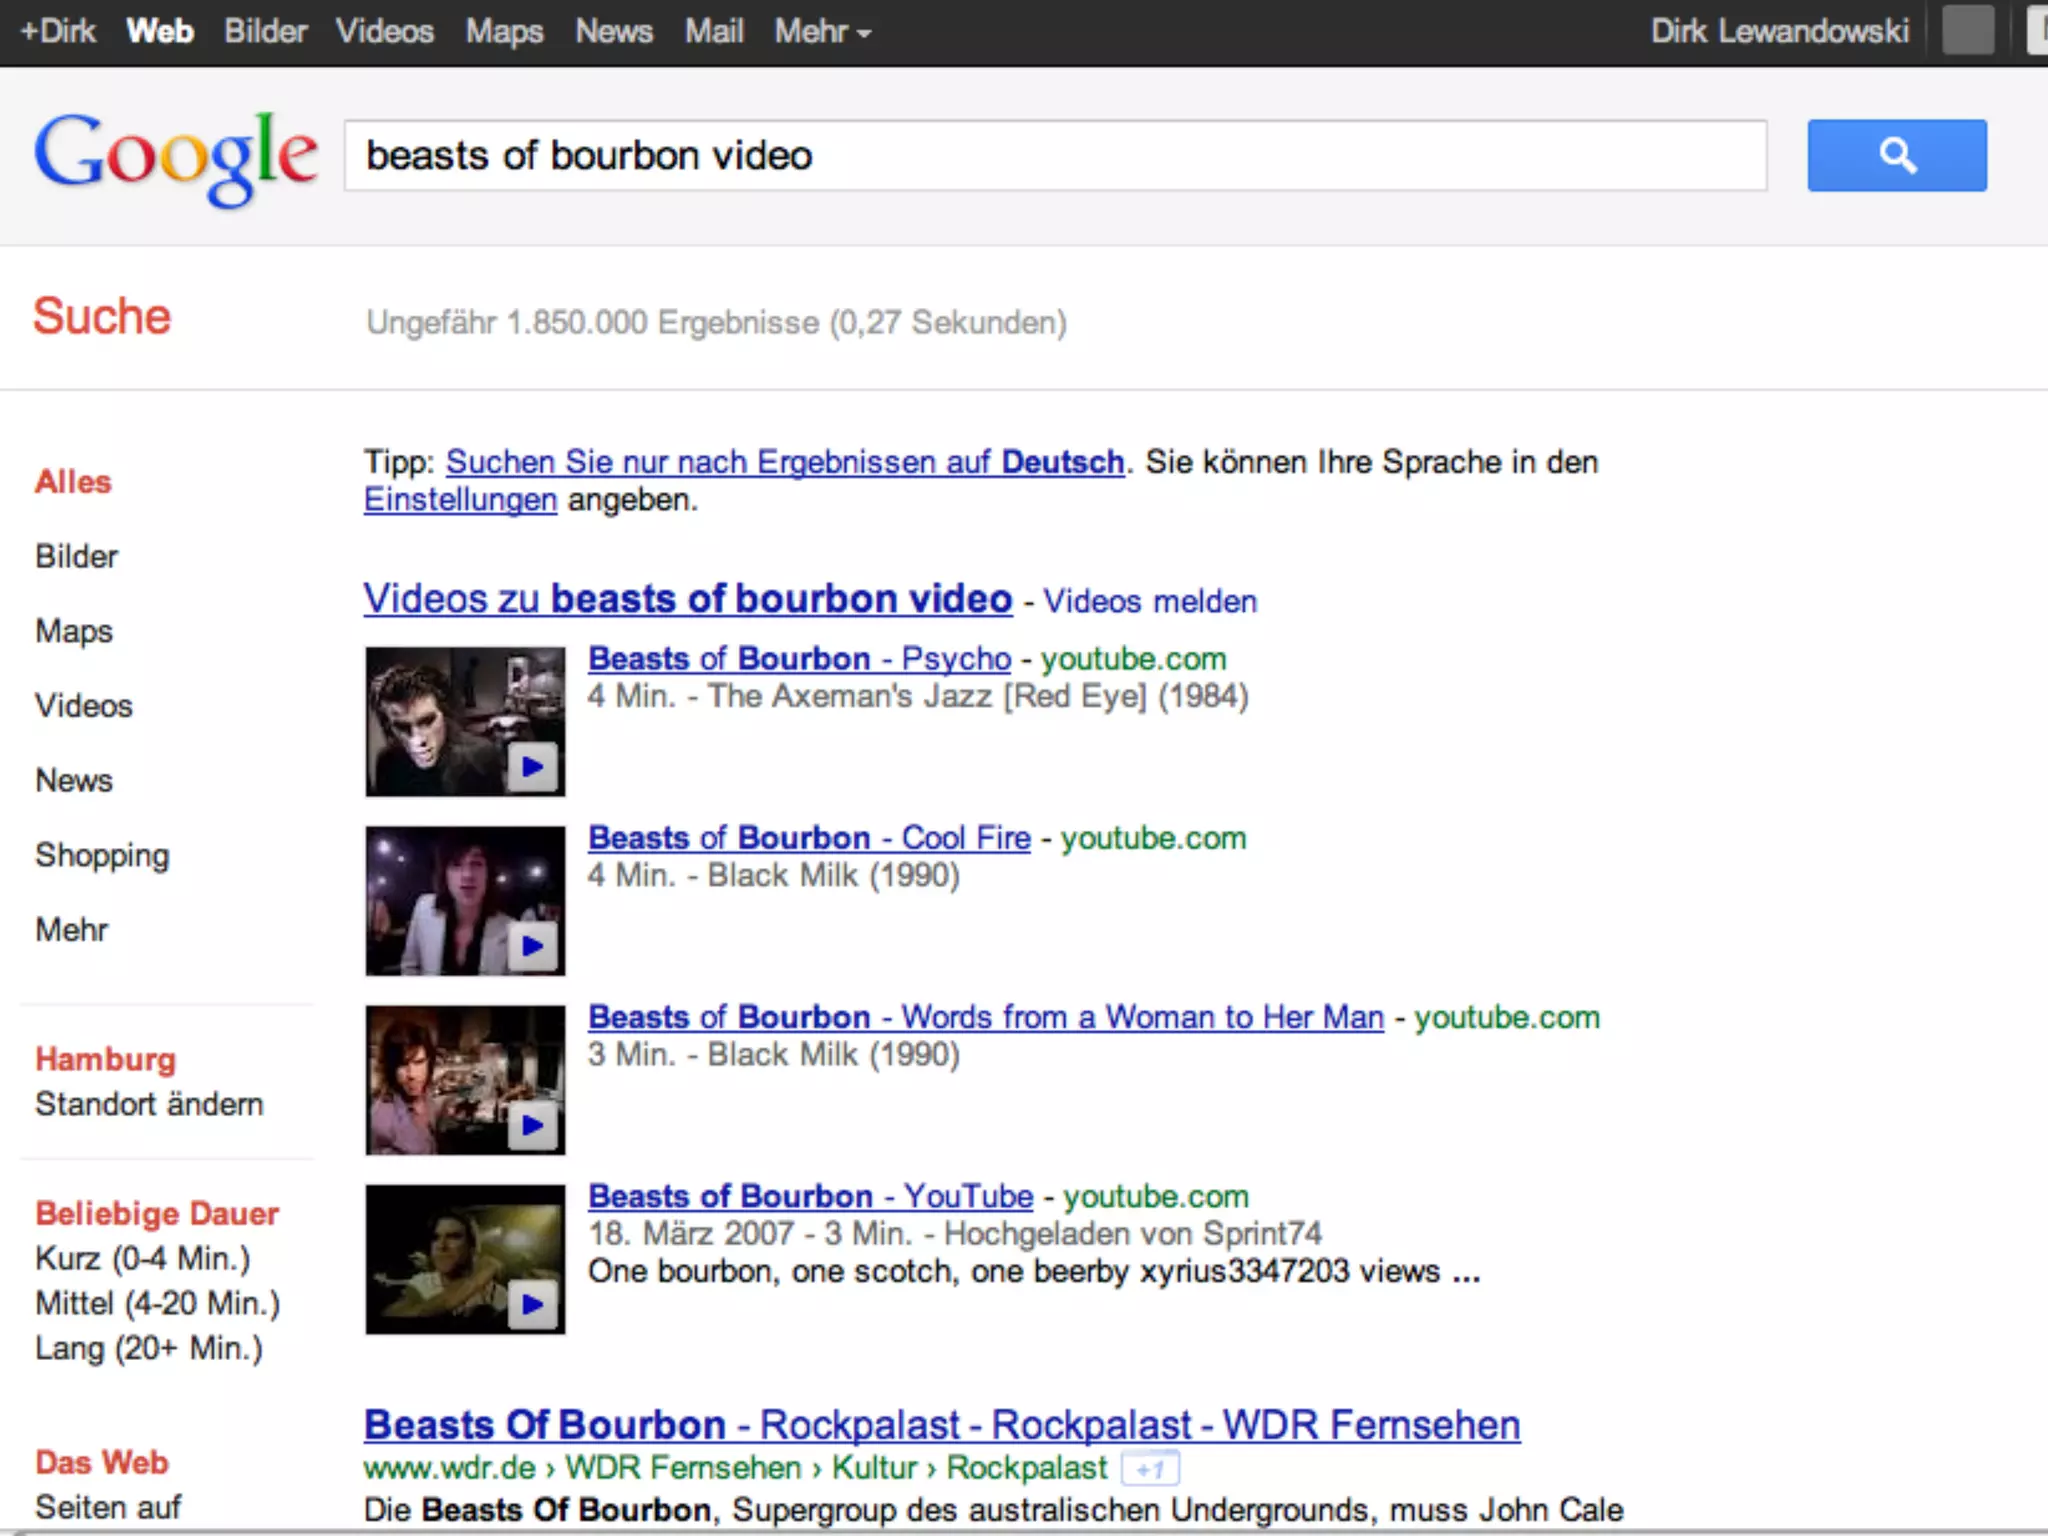
Task: Click Videos melden link
Action: 1150,601
